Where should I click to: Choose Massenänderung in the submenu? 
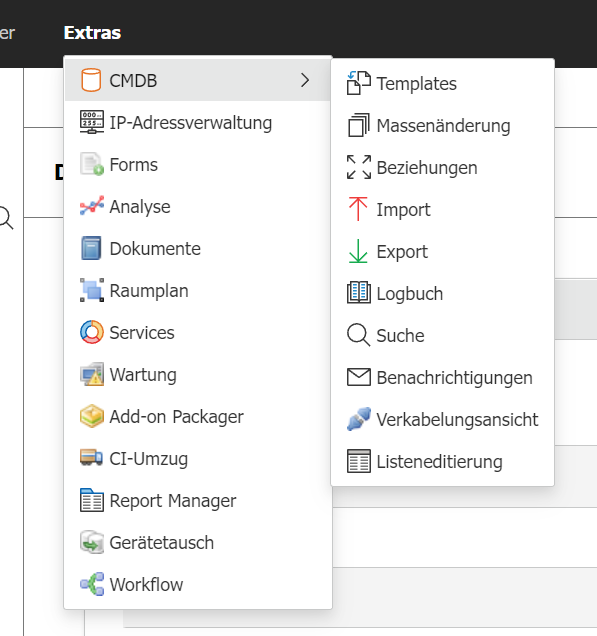[442, 126]
